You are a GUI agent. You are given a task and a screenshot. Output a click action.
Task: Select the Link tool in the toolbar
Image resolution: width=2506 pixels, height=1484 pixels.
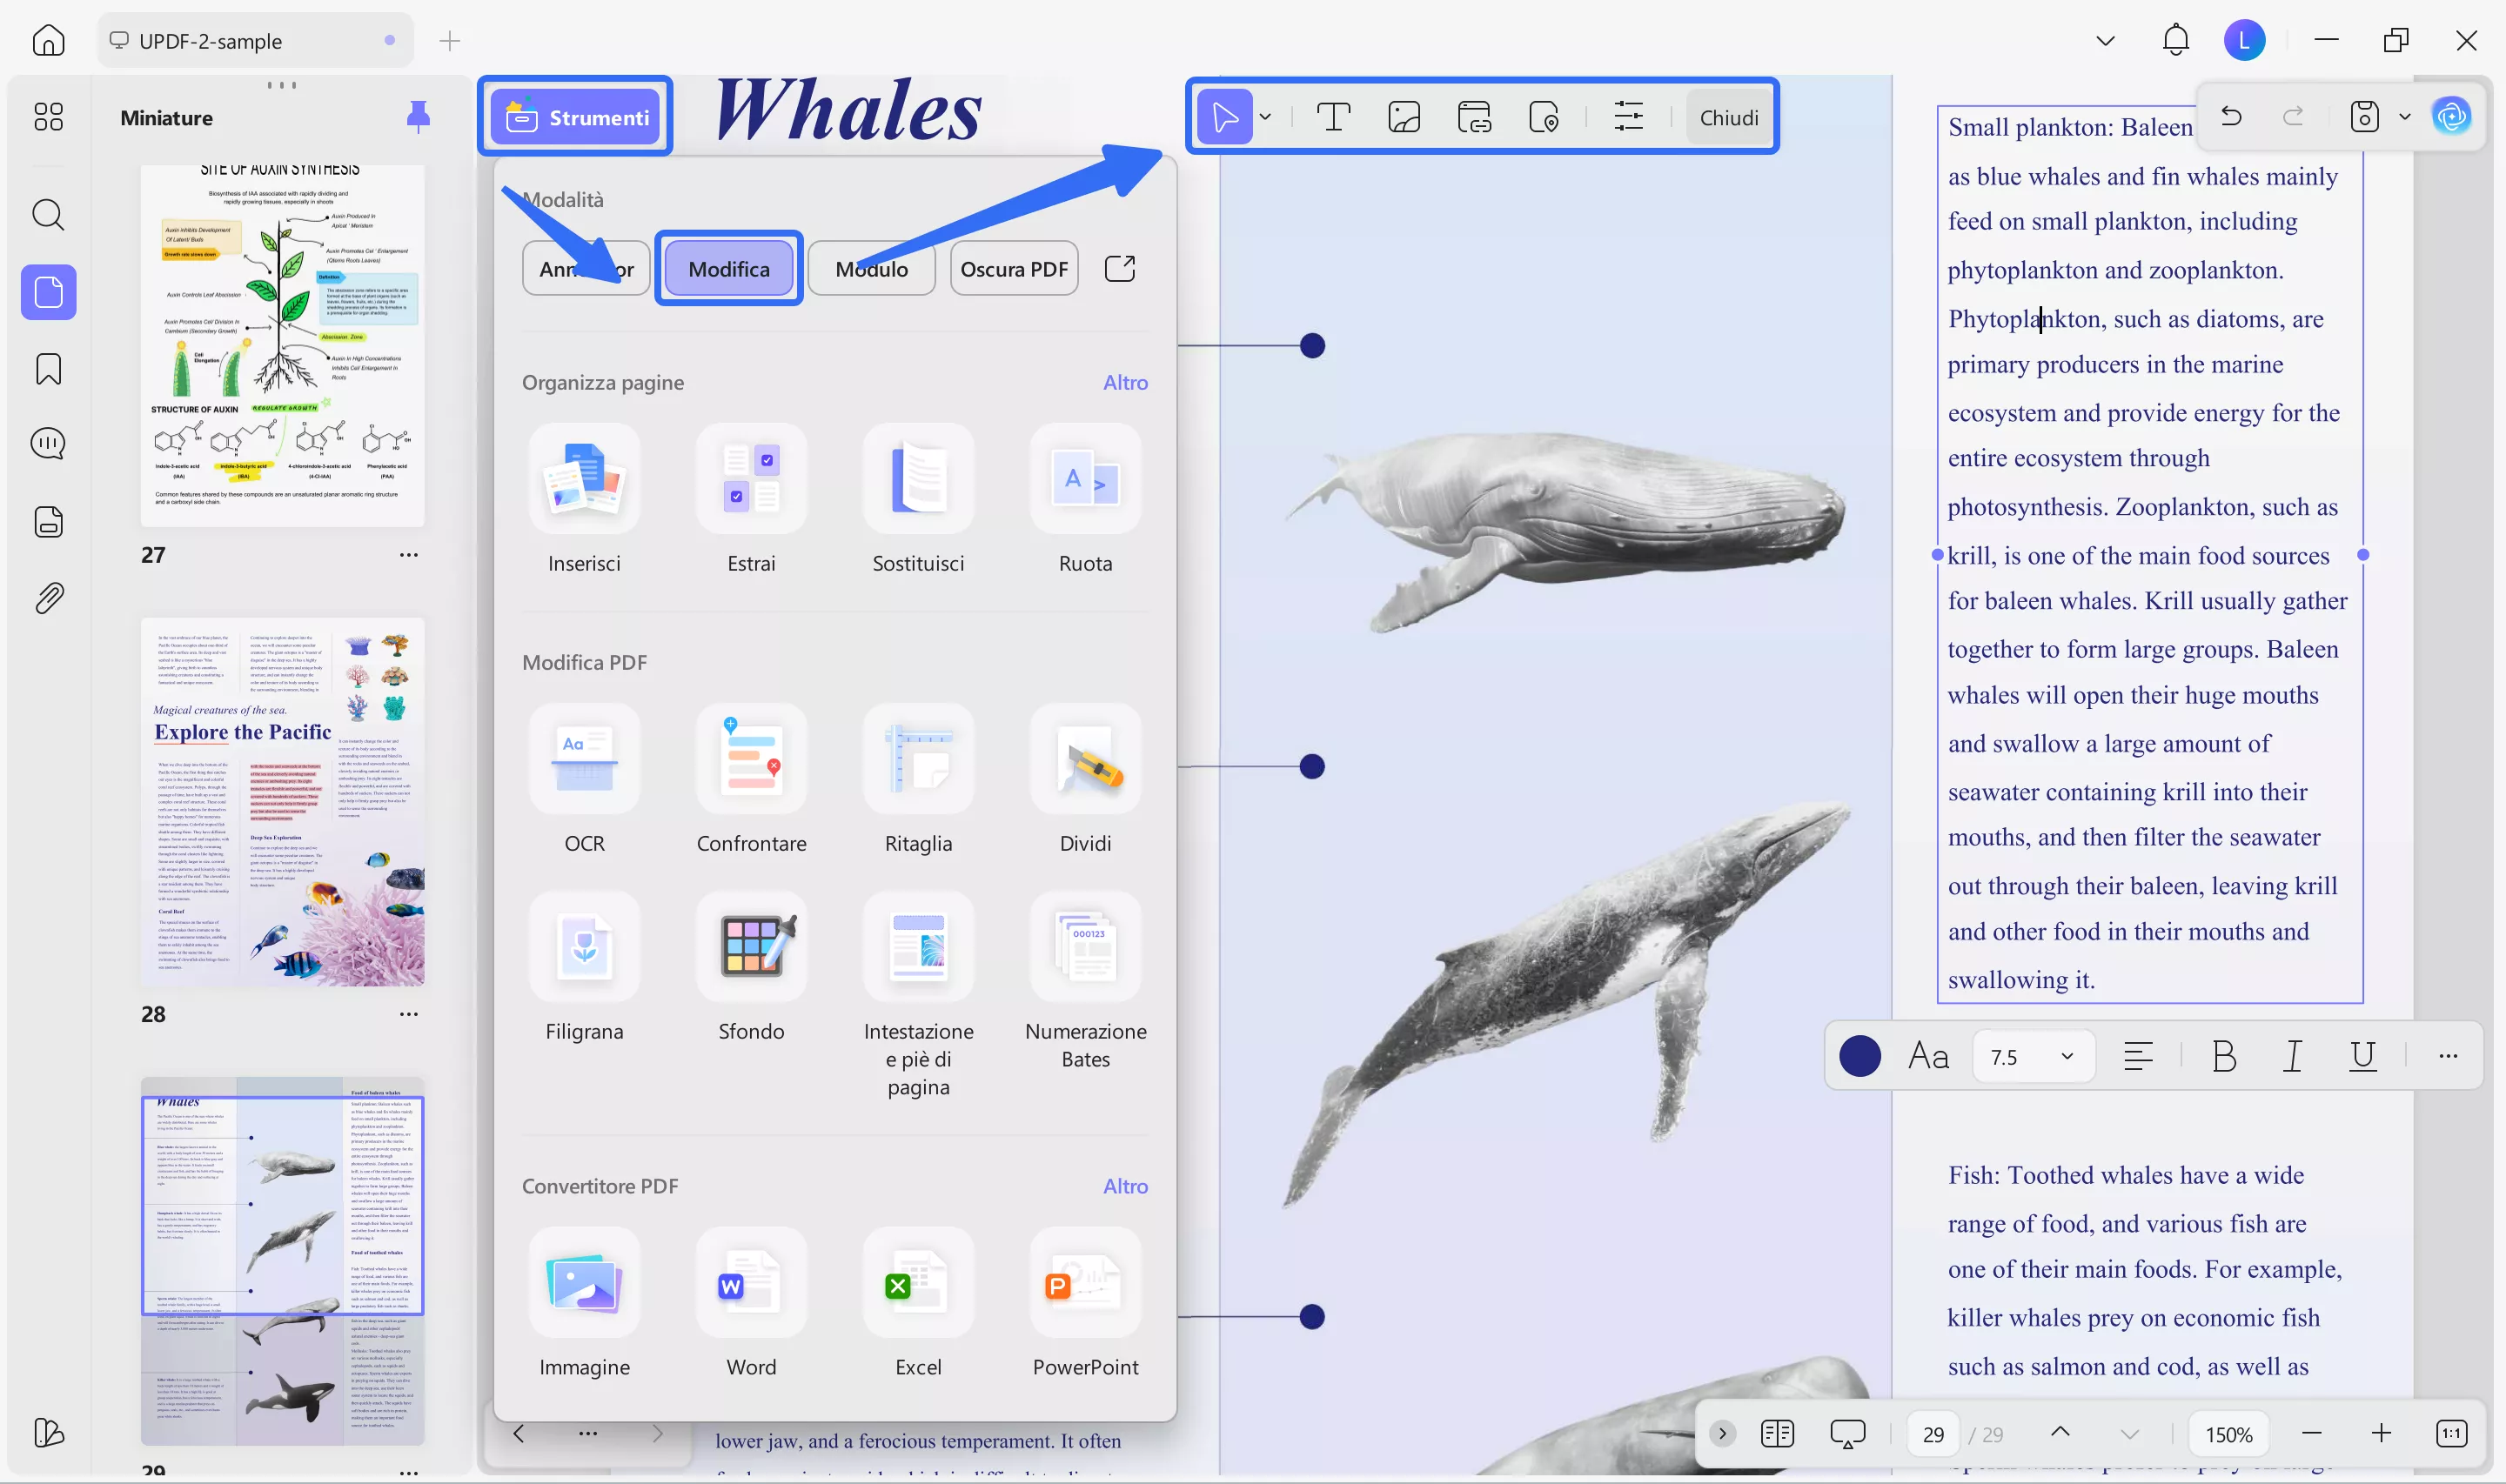pyautogui.click(x=1474, y=116)
